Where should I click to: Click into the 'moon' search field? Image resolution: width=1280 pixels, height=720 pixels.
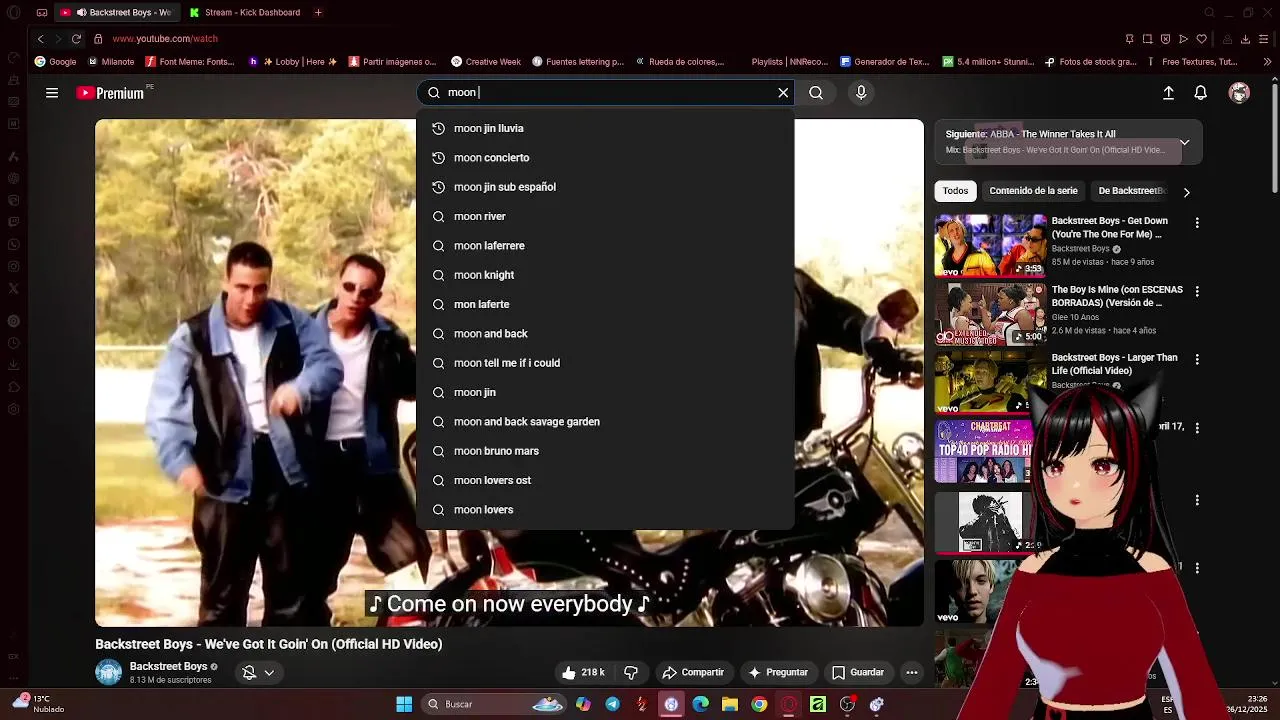[607, 92]
